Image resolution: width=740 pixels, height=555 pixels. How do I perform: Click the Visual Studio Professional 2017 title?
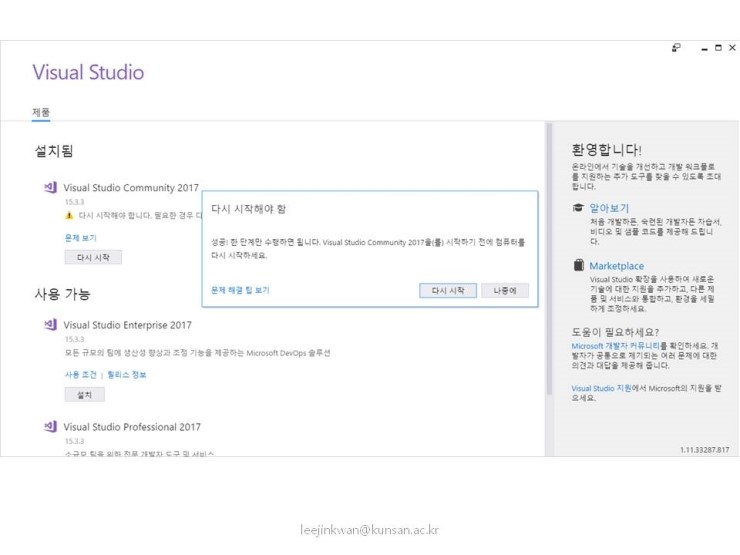coord(132,427)
